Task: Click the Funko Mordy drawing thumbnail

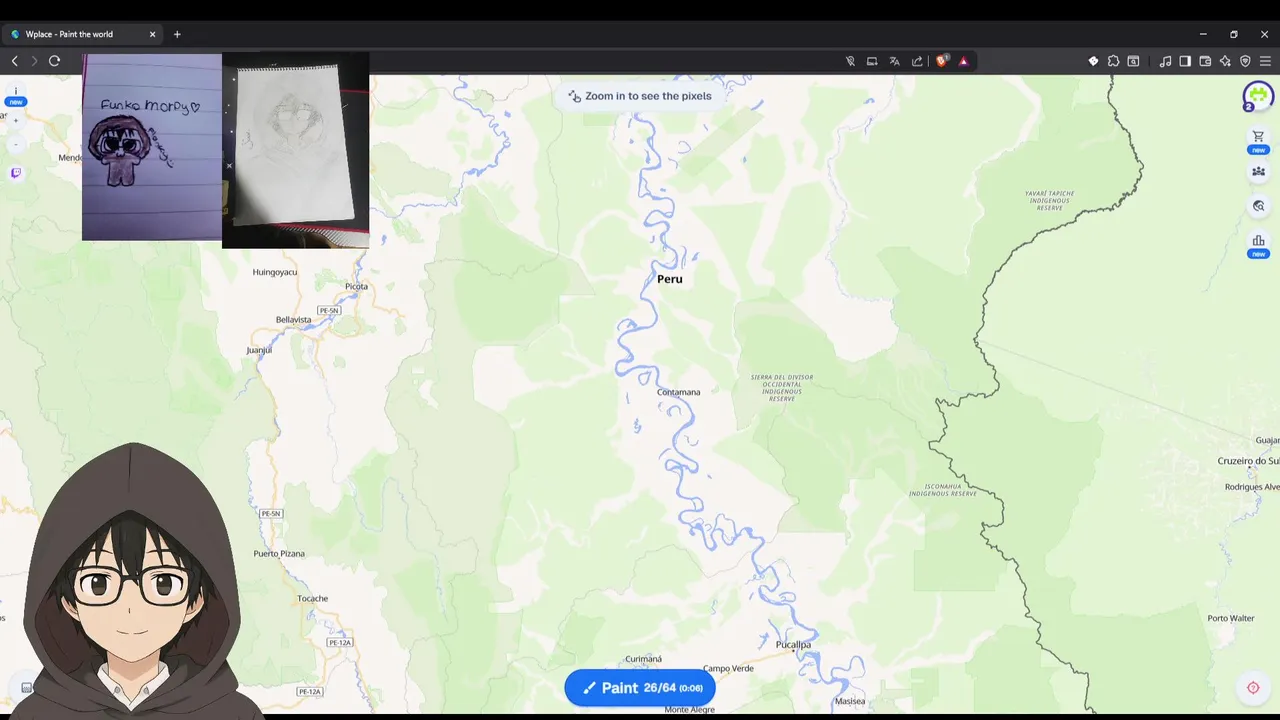Action: 152,147
